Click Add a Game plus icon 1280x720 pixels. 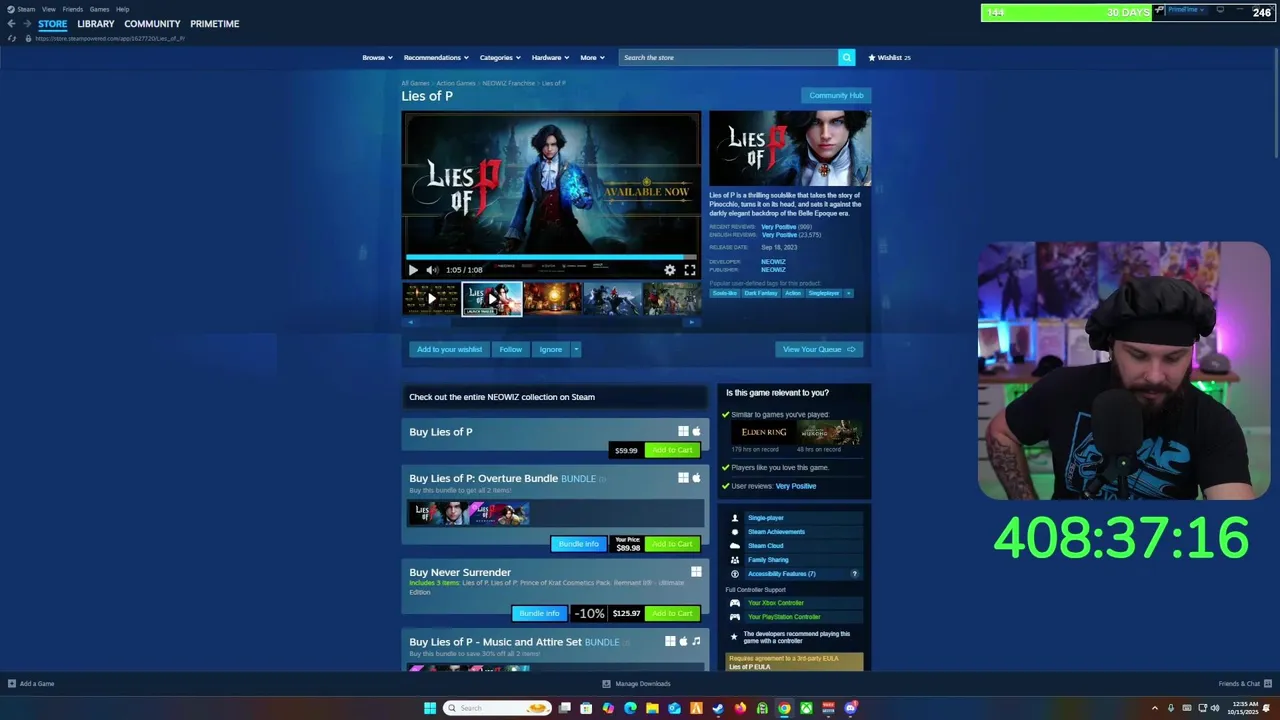click(x=12, y=684)
